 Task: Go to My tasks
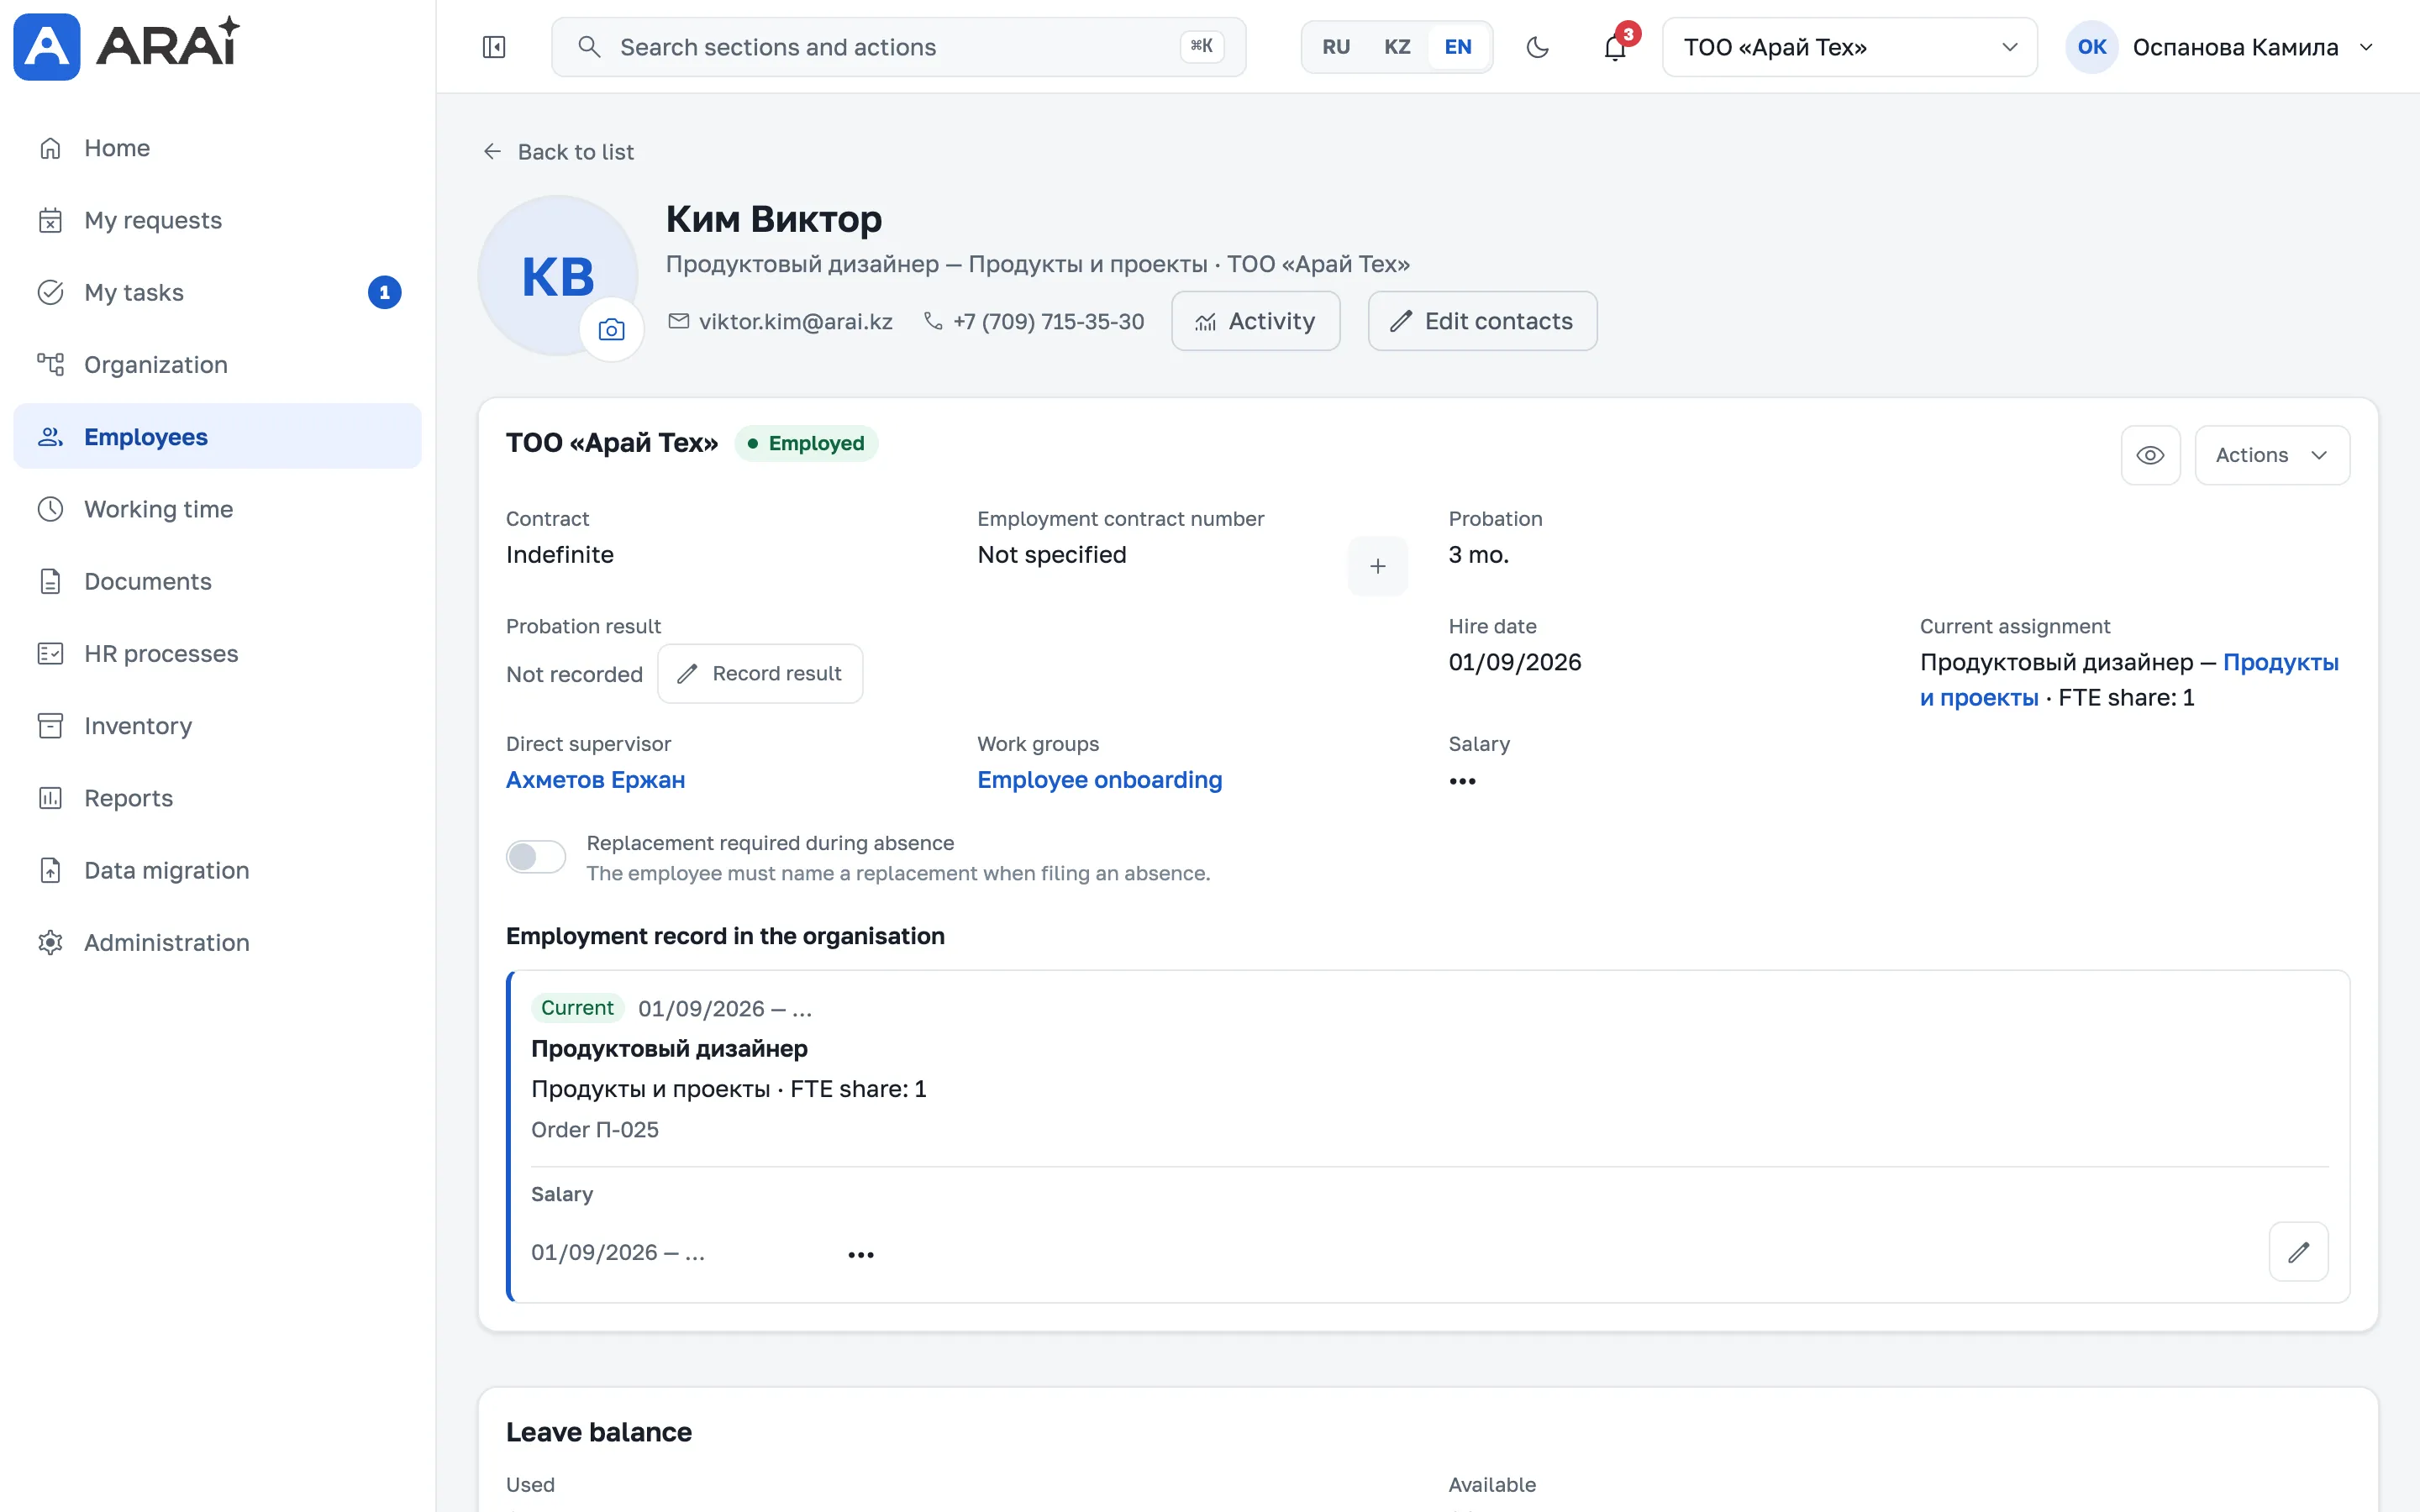pyautogui.click(x=217, y=292)
